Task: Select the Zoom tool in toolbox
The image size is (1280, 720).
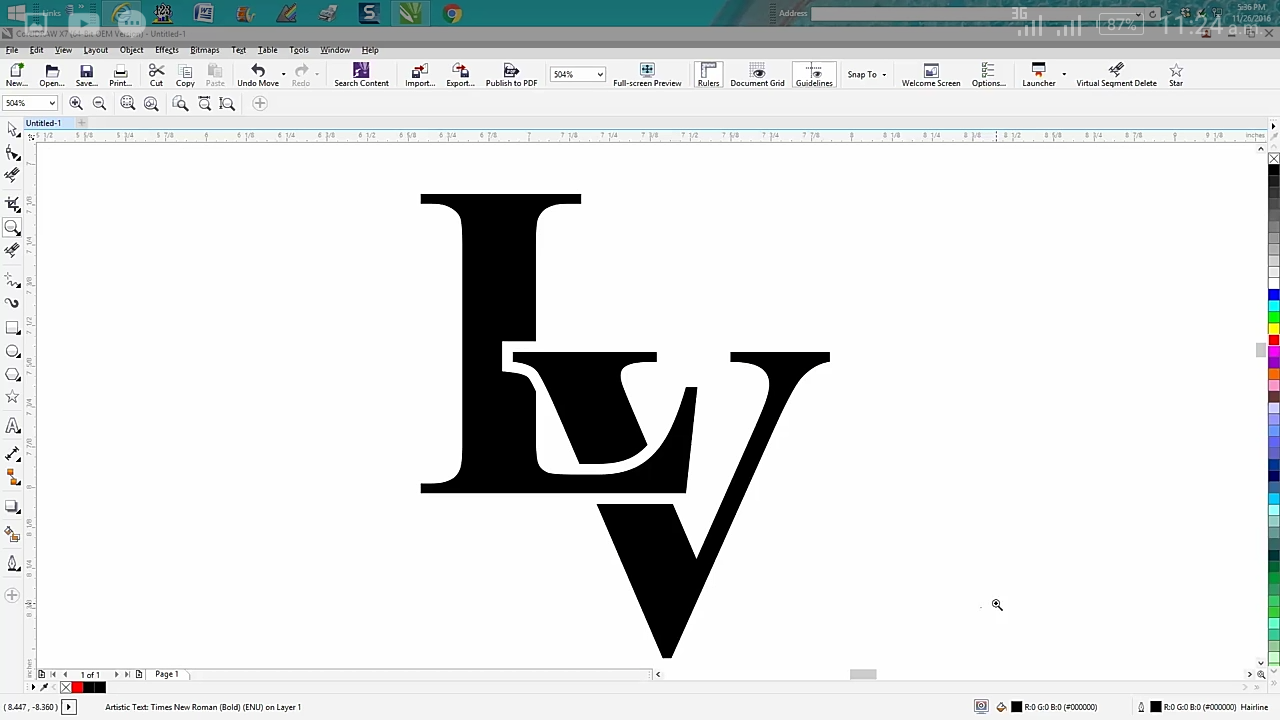Action: (12, 228)
